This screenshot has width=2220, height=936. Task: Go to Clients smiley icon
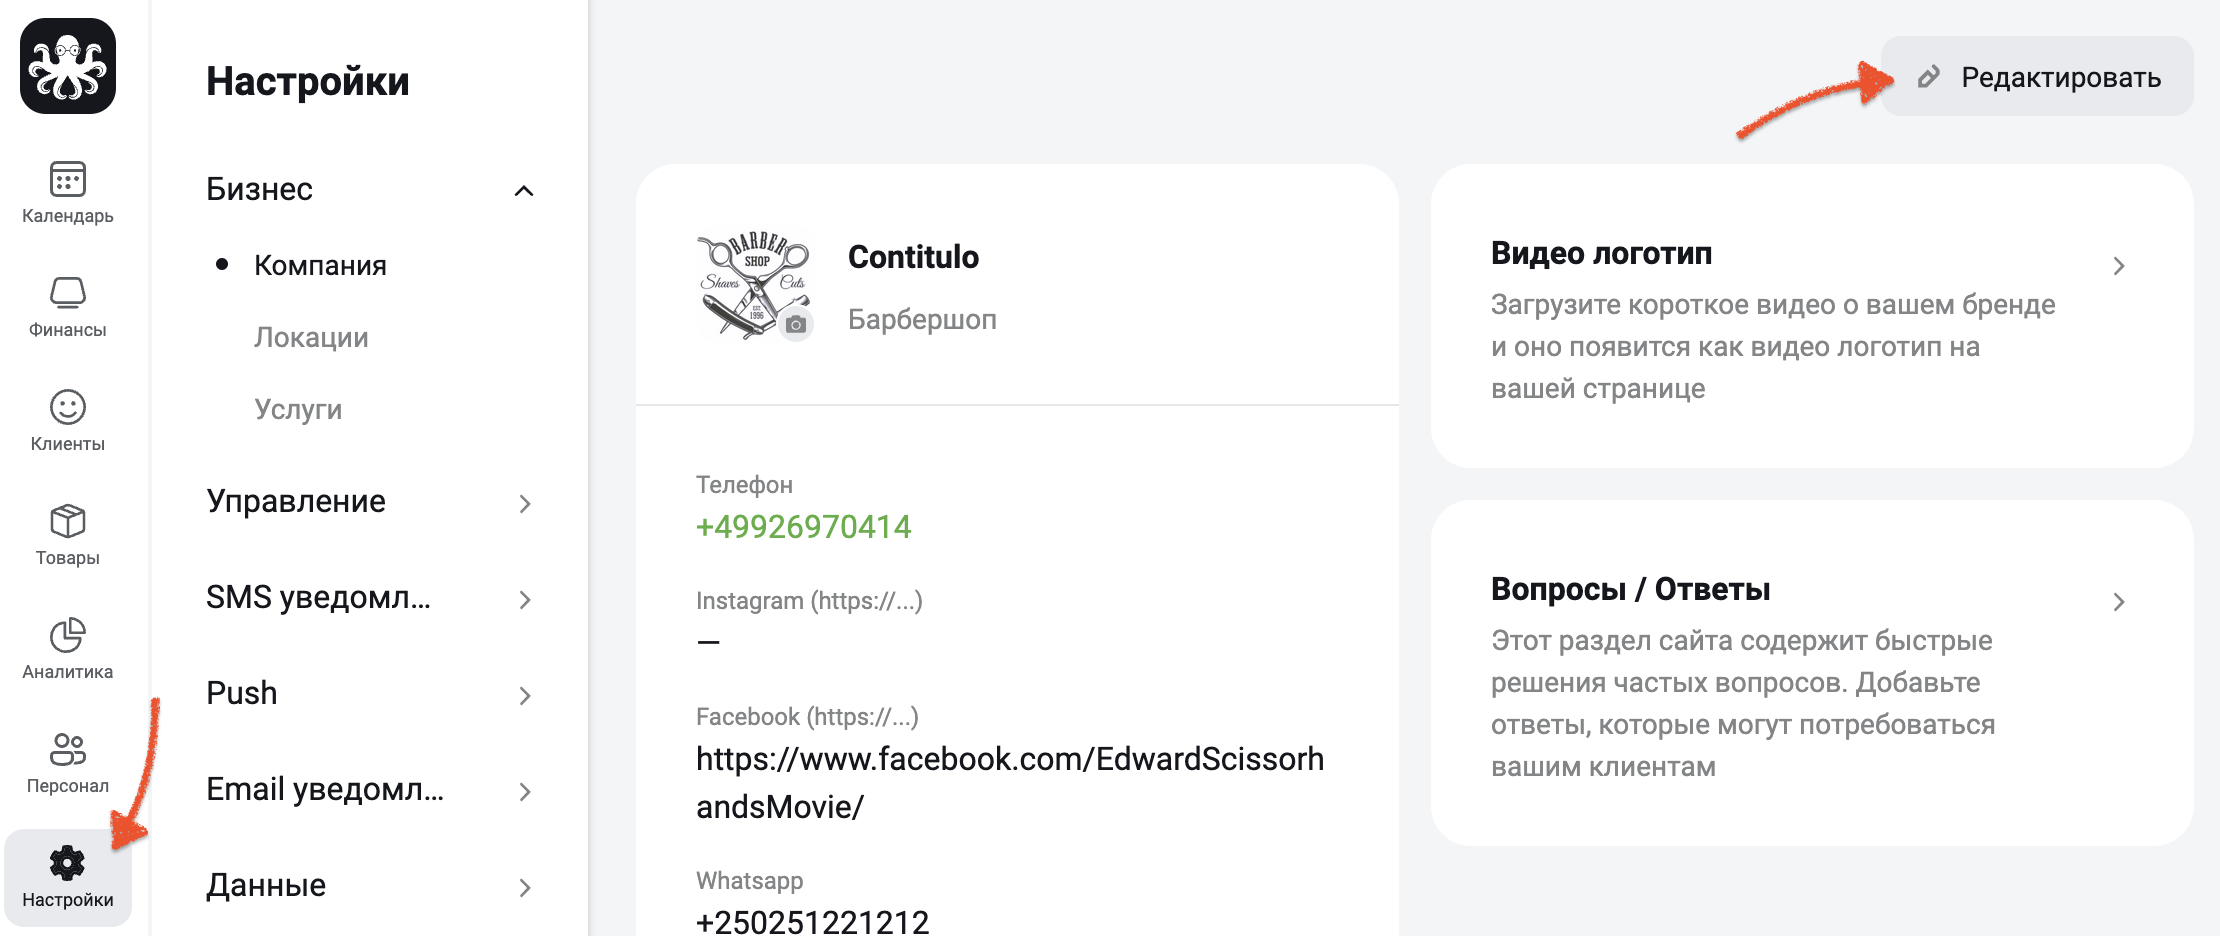[x=68, y=407]
